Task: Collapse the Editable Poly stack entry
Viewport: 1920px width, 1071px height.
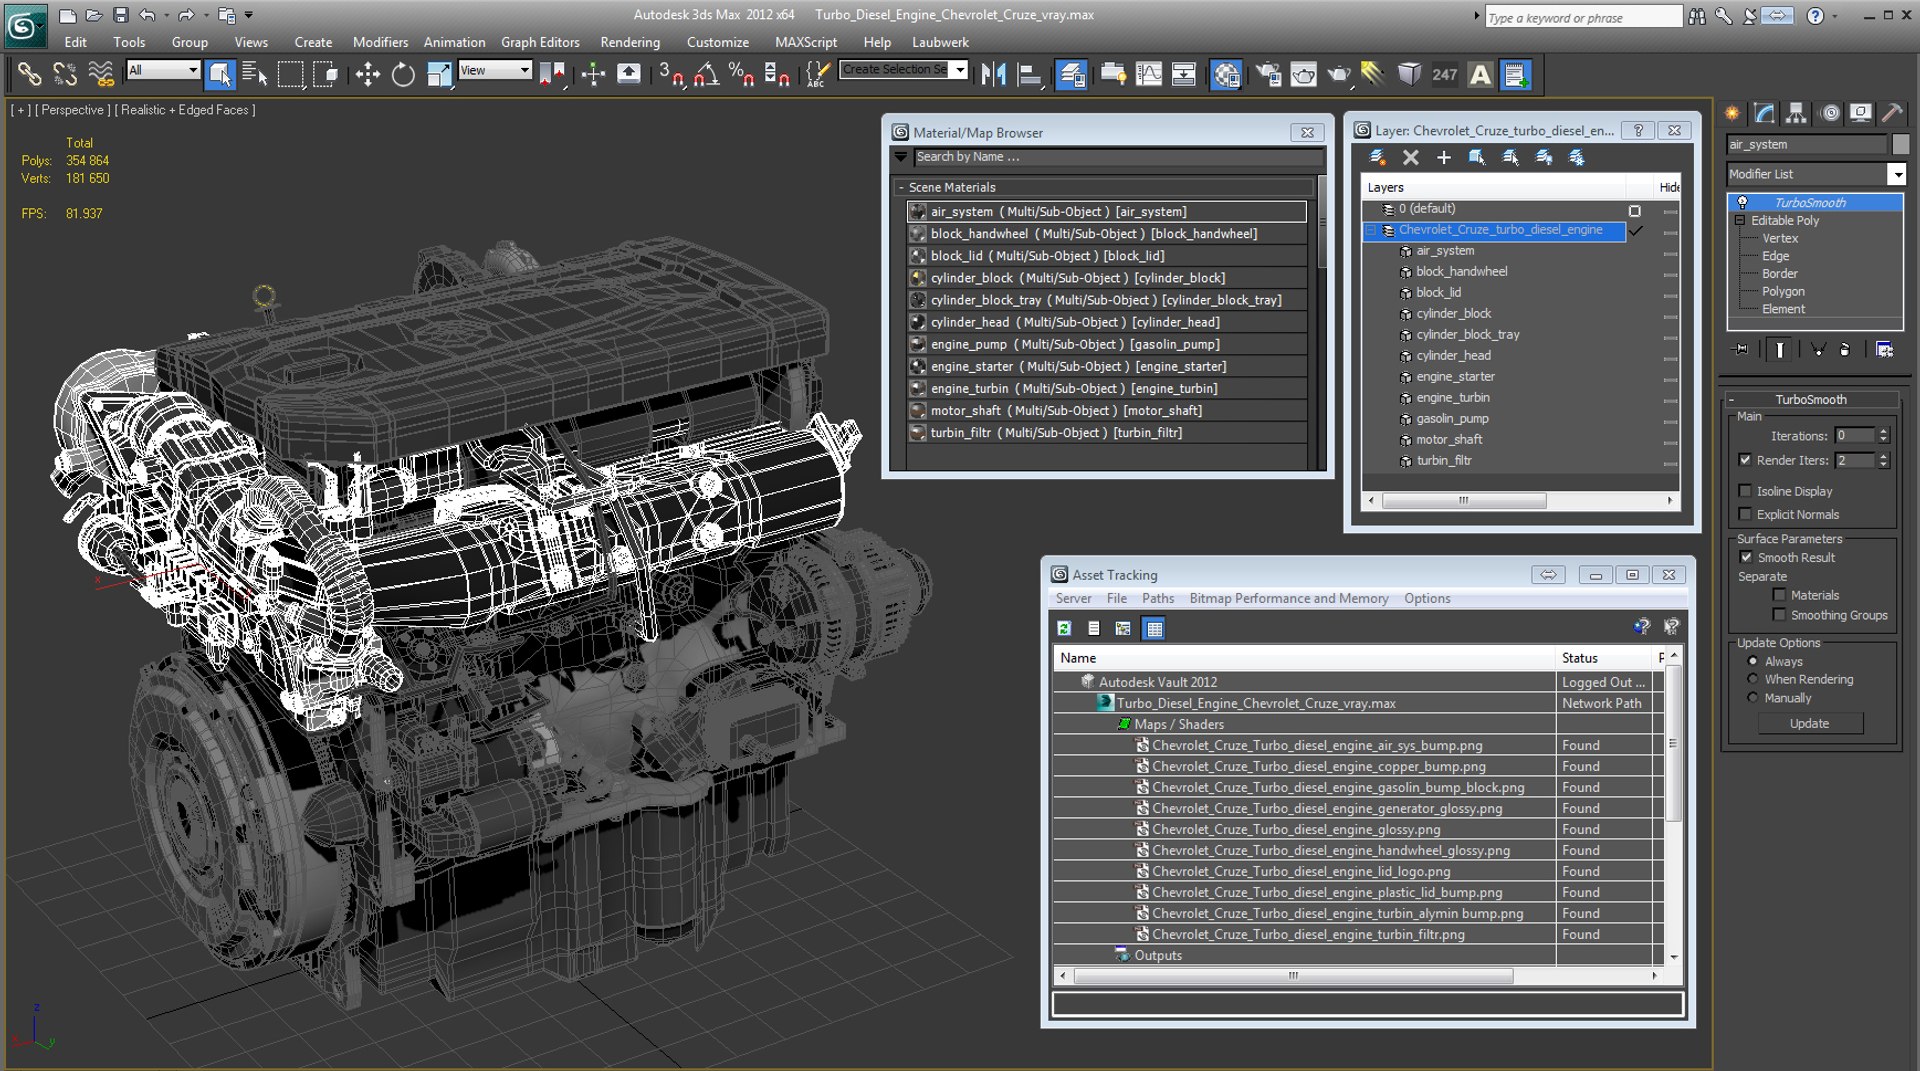Action: (1740, 220)
